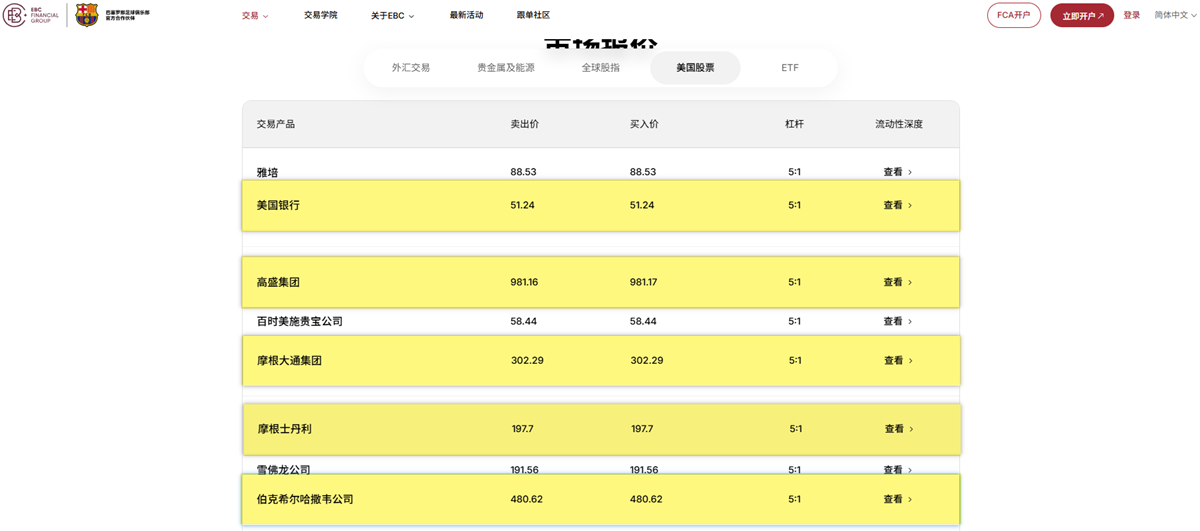
Task: Click the 雅培 product name
Action: (267, 172)
